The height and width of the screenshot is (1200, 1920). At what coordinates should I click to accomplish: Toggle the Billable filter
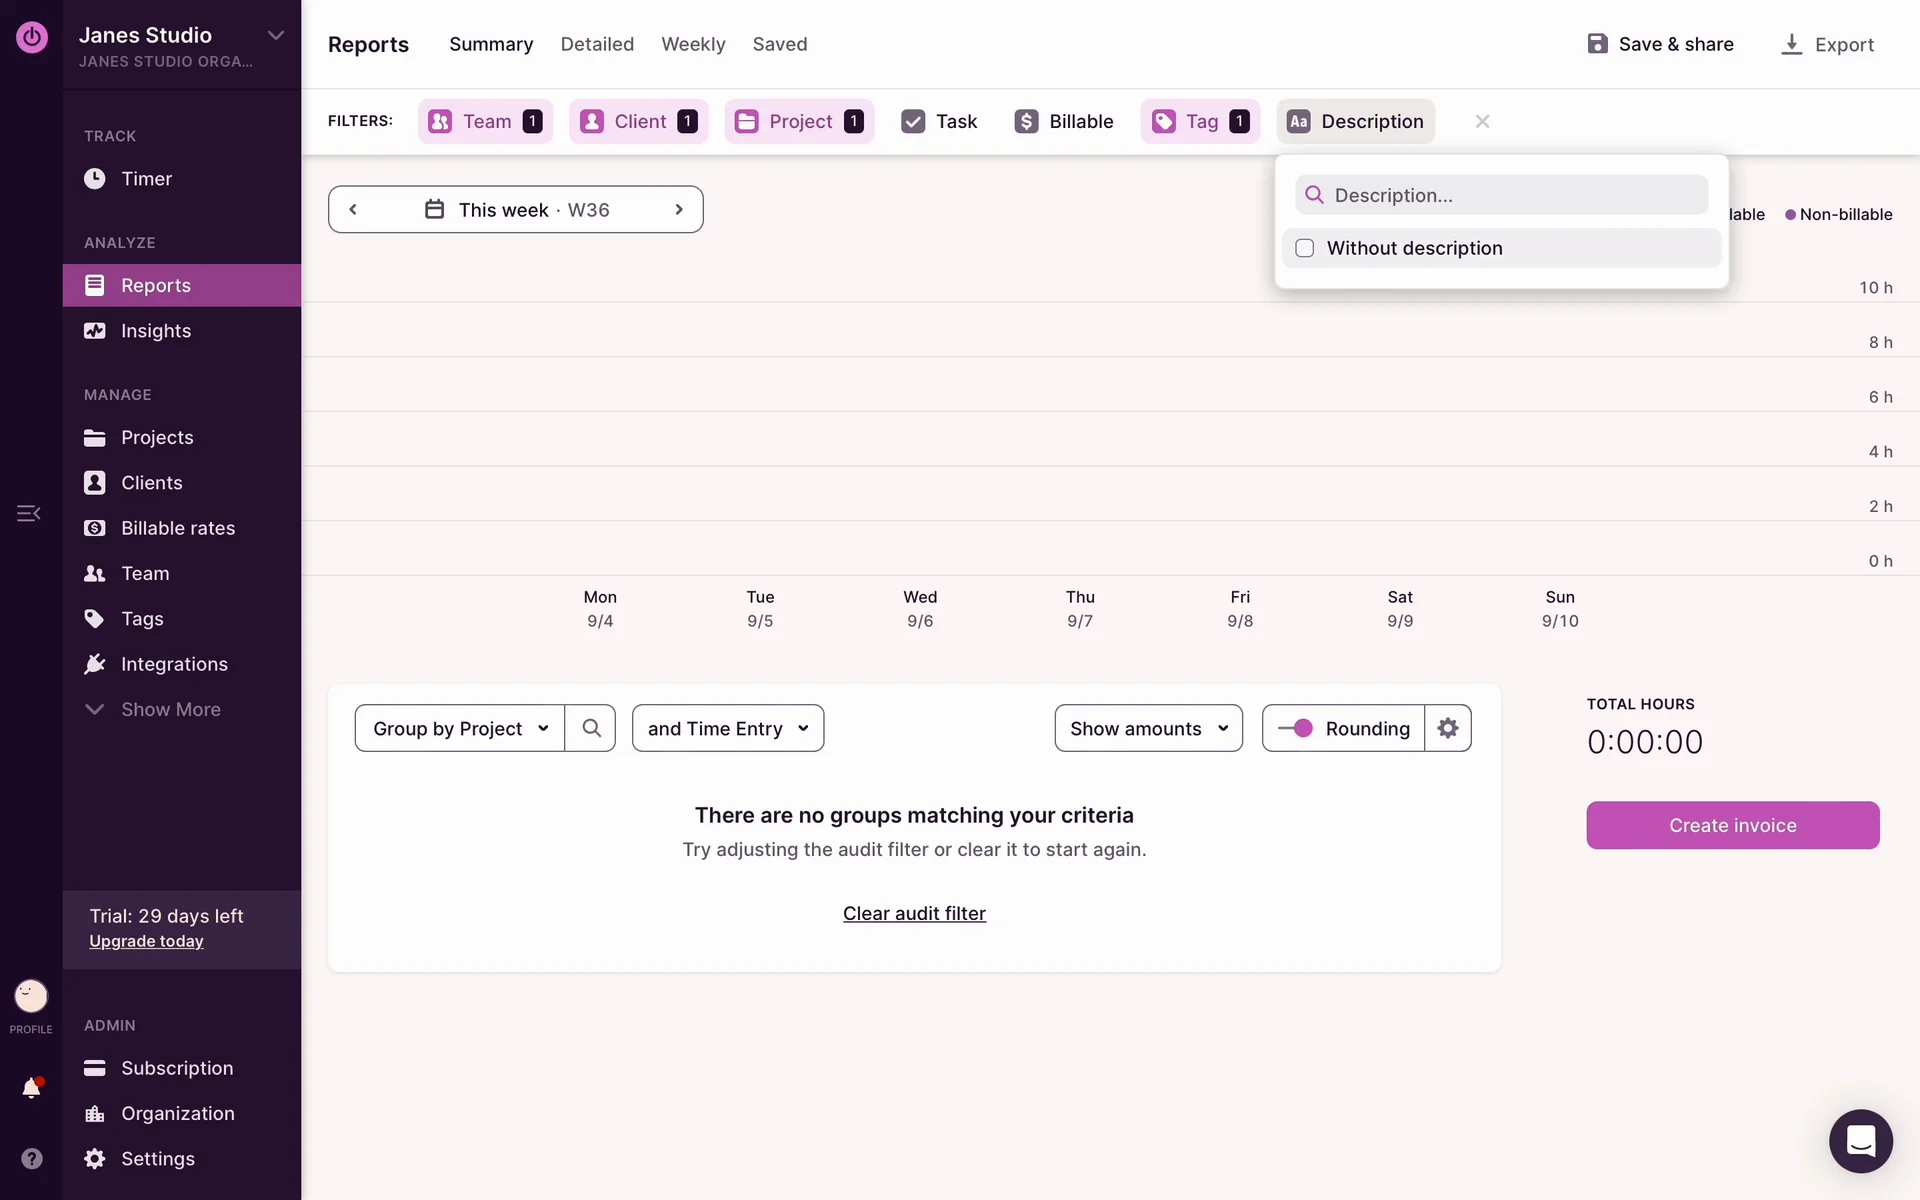click(1064, 121)
